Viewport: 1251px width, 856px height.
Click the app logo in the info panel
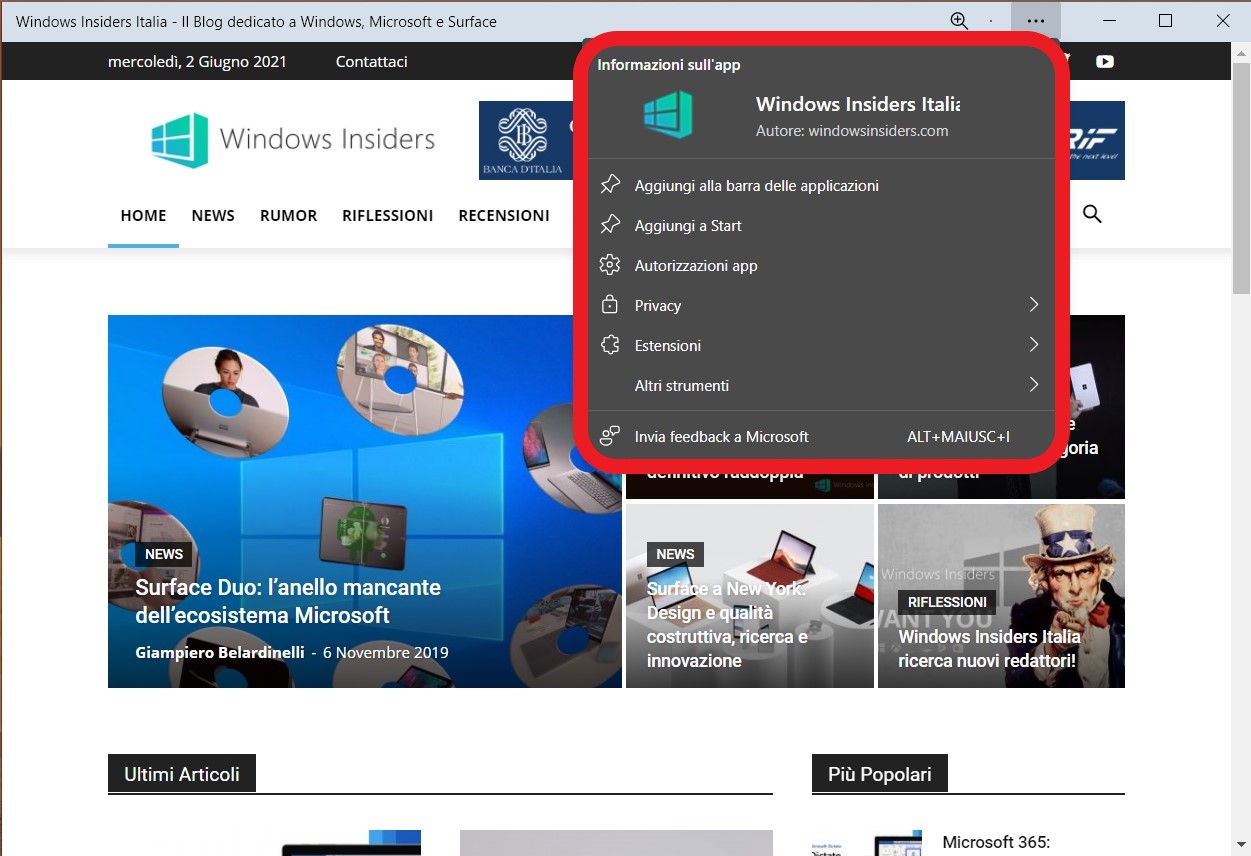(668, 115)
